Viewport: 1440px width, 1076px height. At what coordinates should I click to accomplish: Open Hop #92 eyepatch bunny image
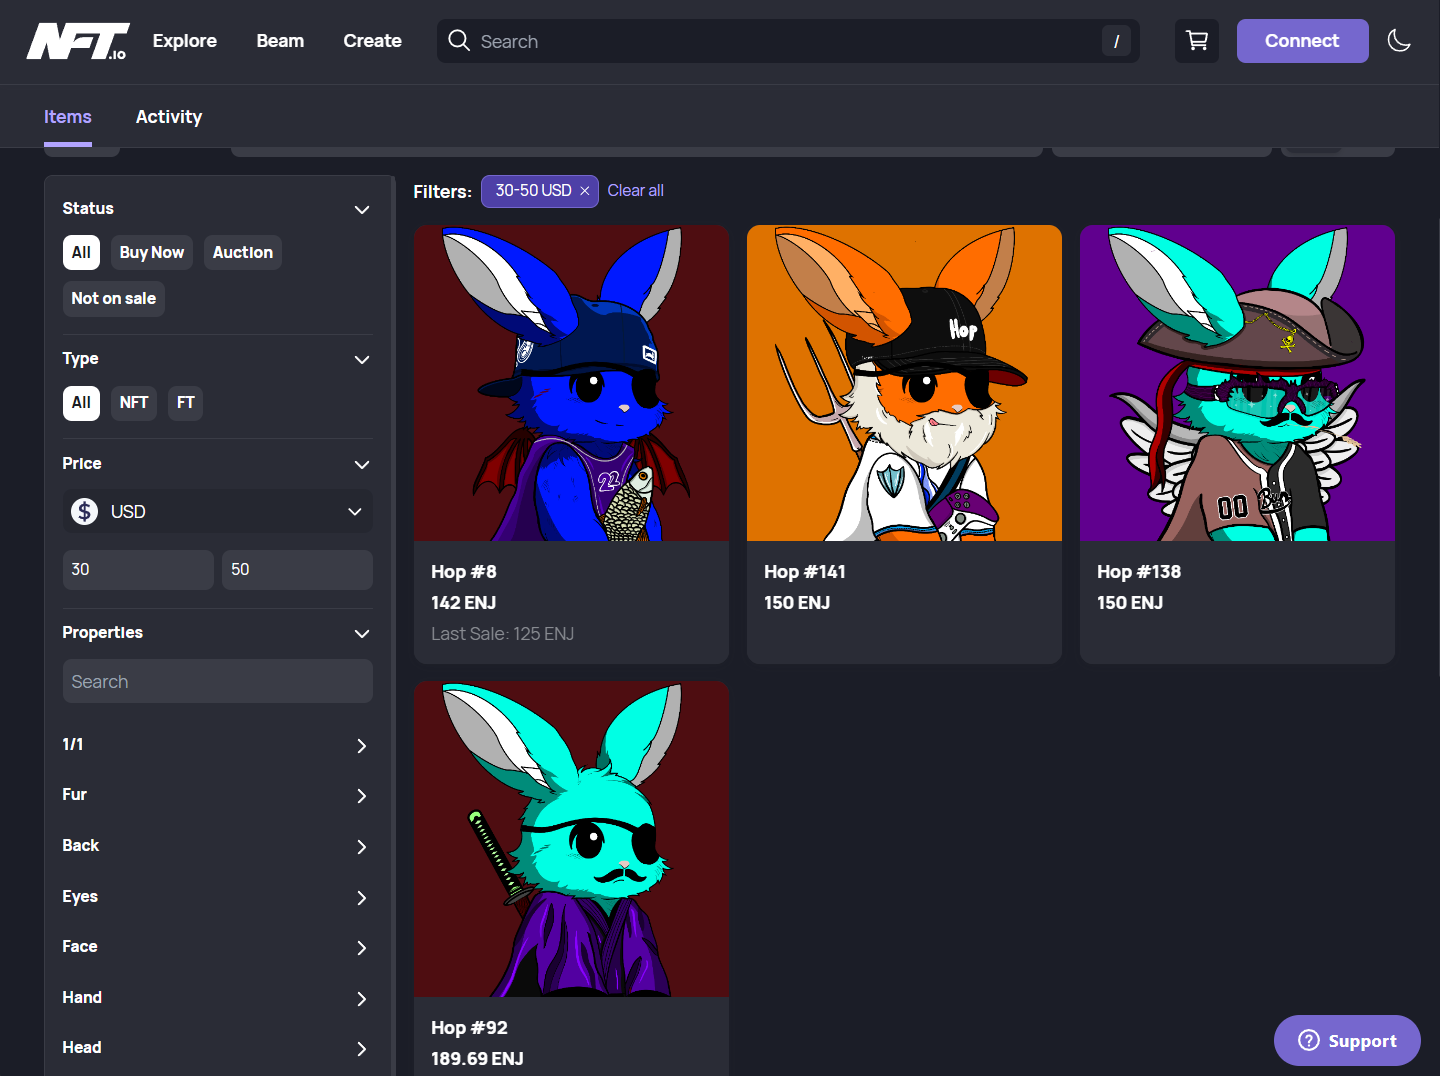coord(571,839)
